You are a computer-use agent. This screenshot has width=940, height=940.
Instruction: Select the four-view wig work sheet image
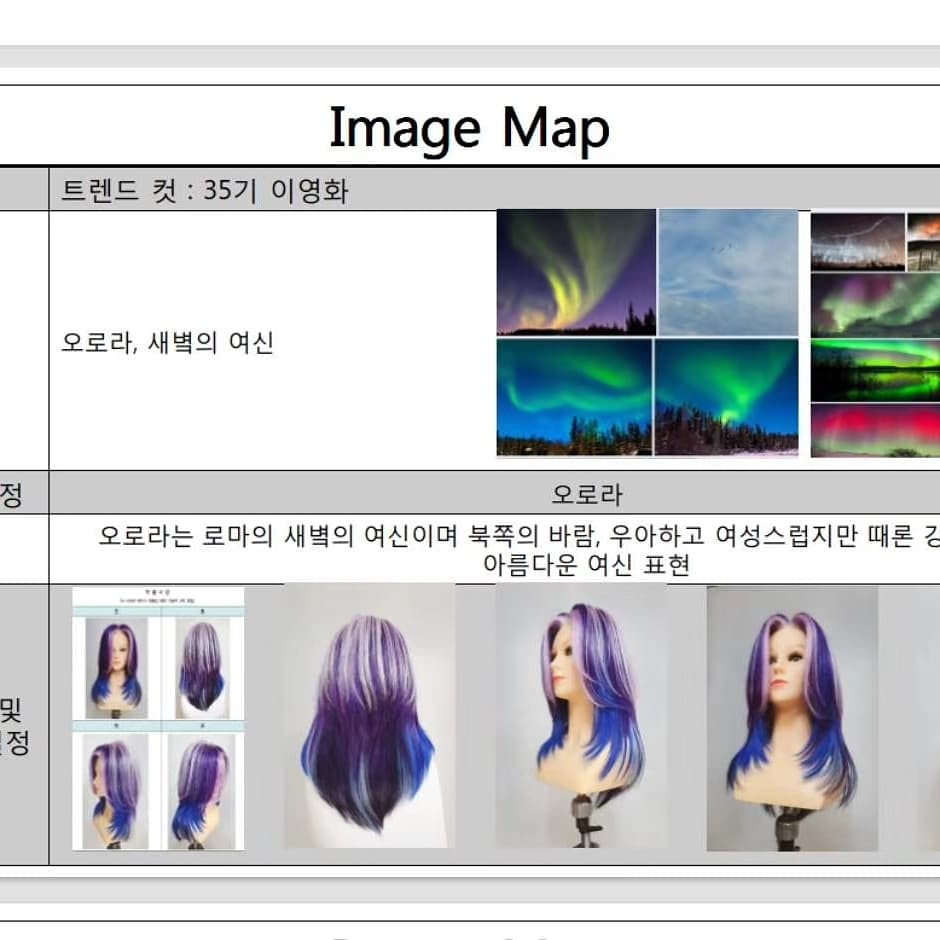[x=158, y=718]
